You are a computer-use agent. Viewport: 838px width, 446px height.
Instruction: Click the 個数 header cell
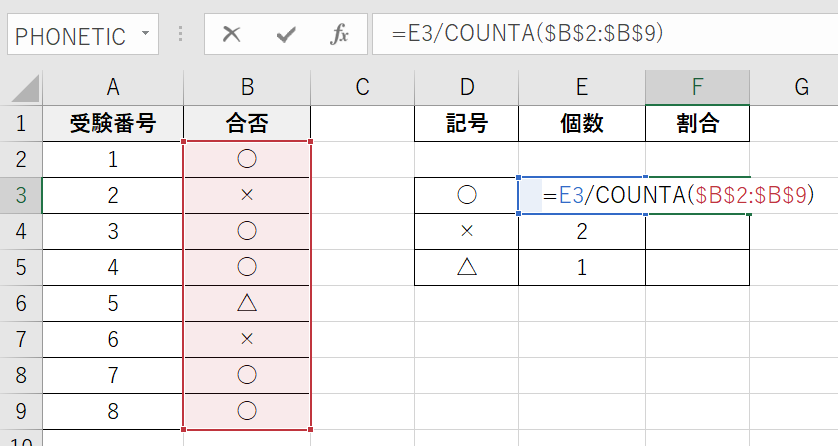581,125
